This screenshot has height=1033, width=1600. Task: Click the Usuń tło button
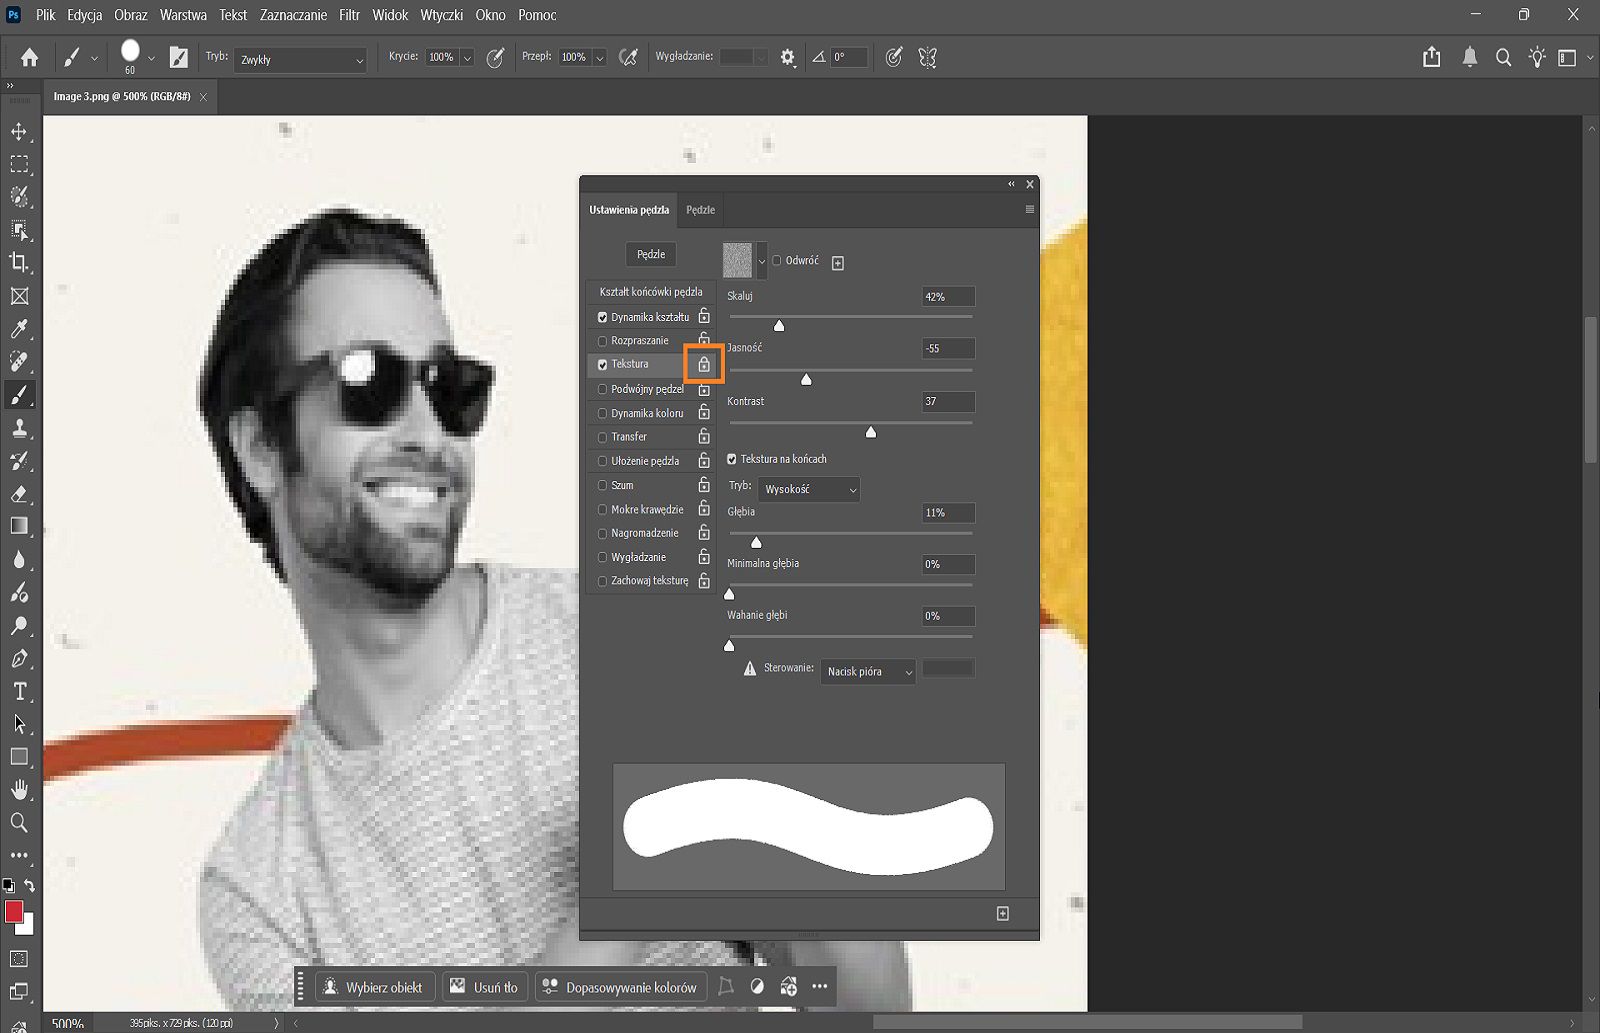coord(484,986)
